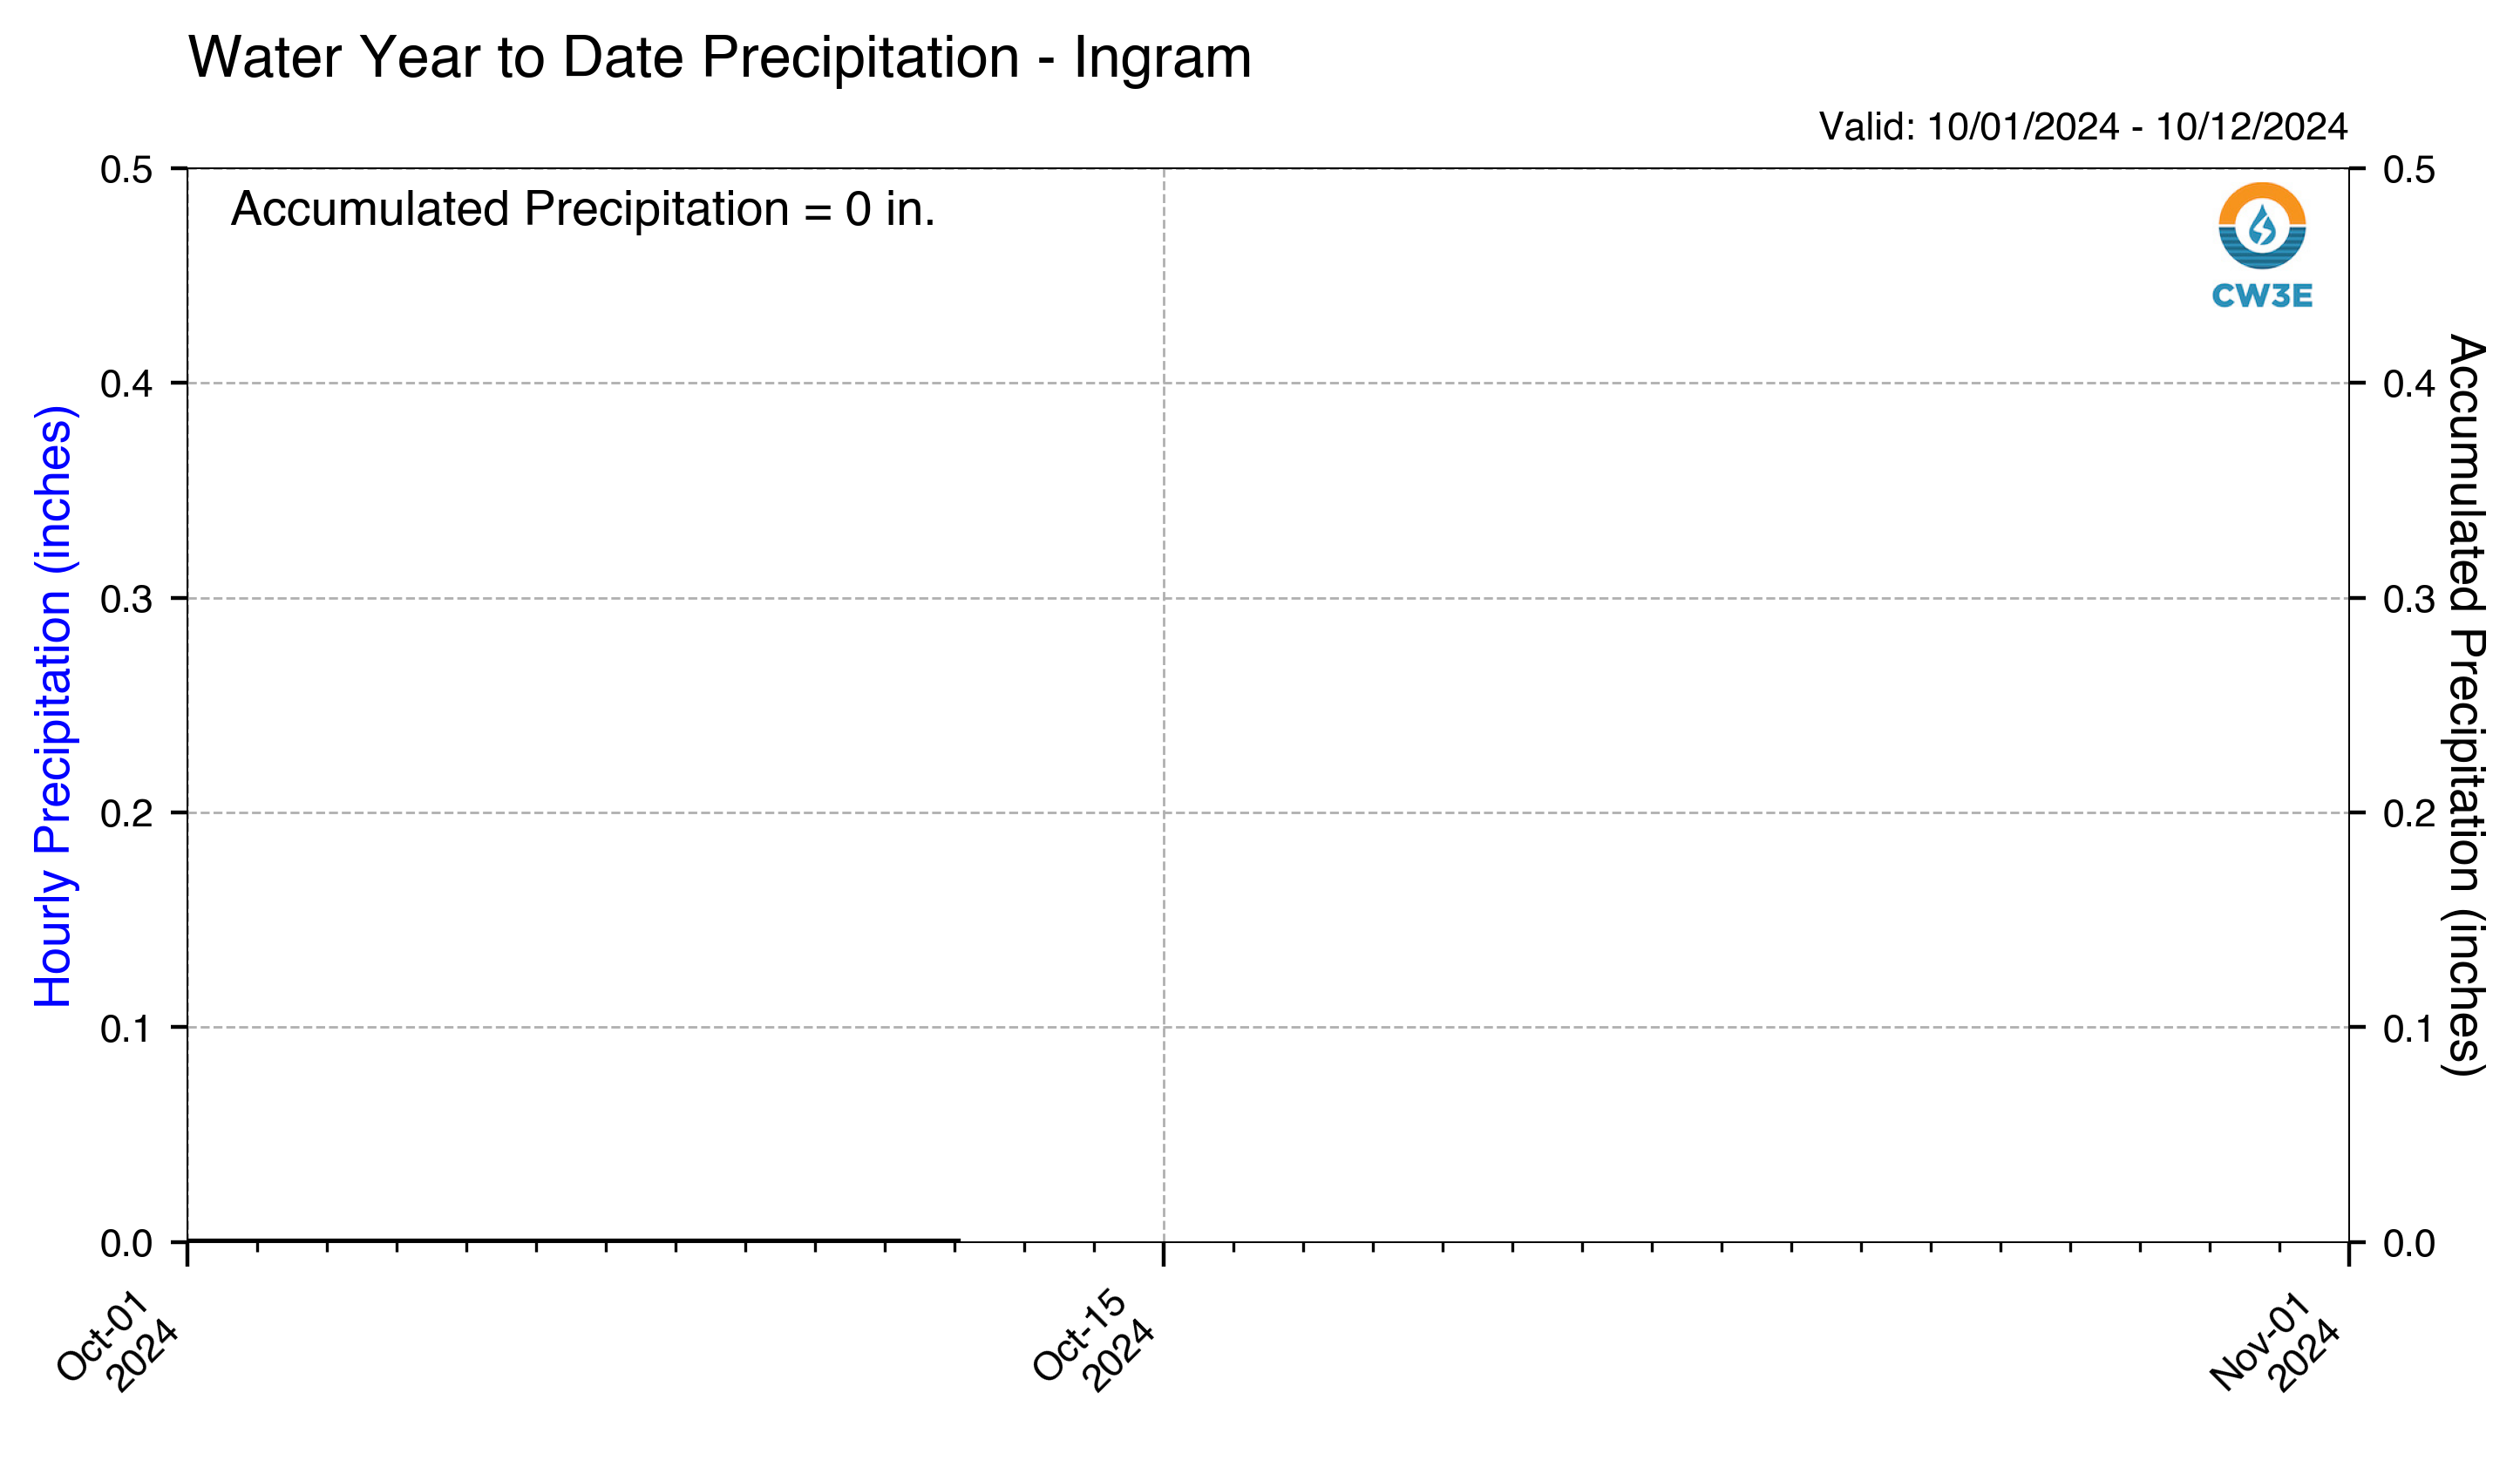Viewport: 2520px width, 1461px height.
Task: Click the 0.5 tick on the left axis
Action: (127, 169)
